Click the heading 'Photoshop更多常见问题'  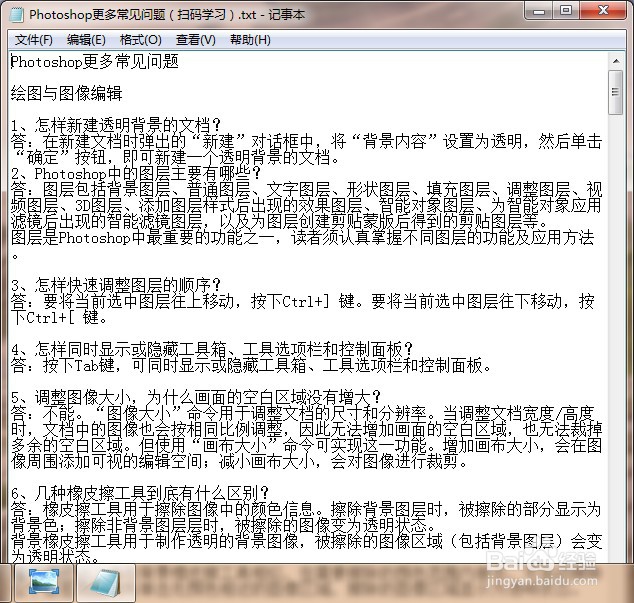pos(95,61)
